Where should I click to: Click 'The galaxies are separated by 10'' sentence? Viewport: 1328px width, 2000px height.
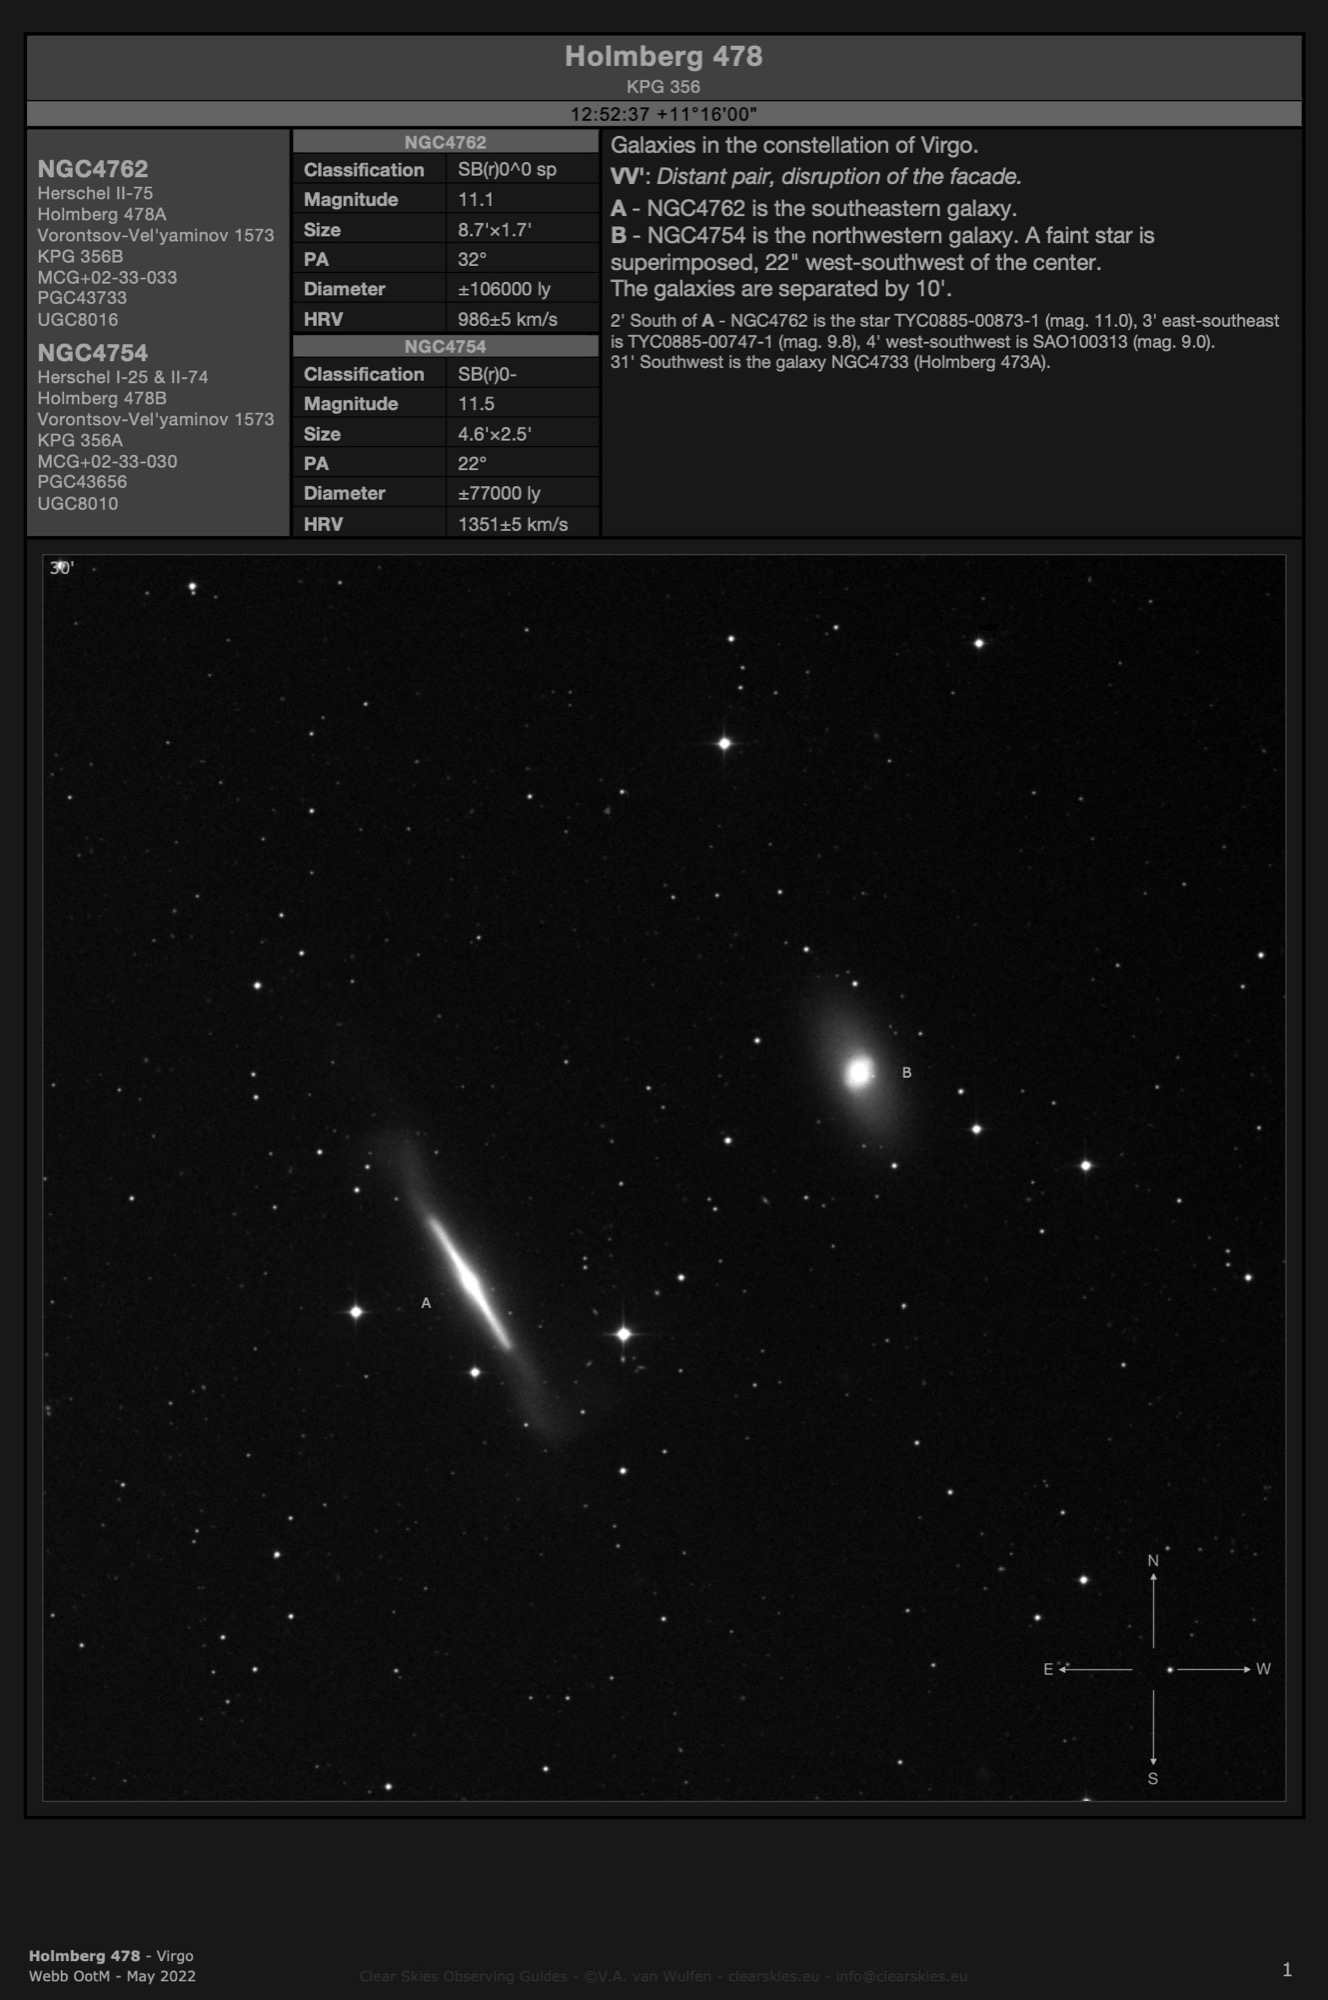pyautogui.click(x=781, y=289)
